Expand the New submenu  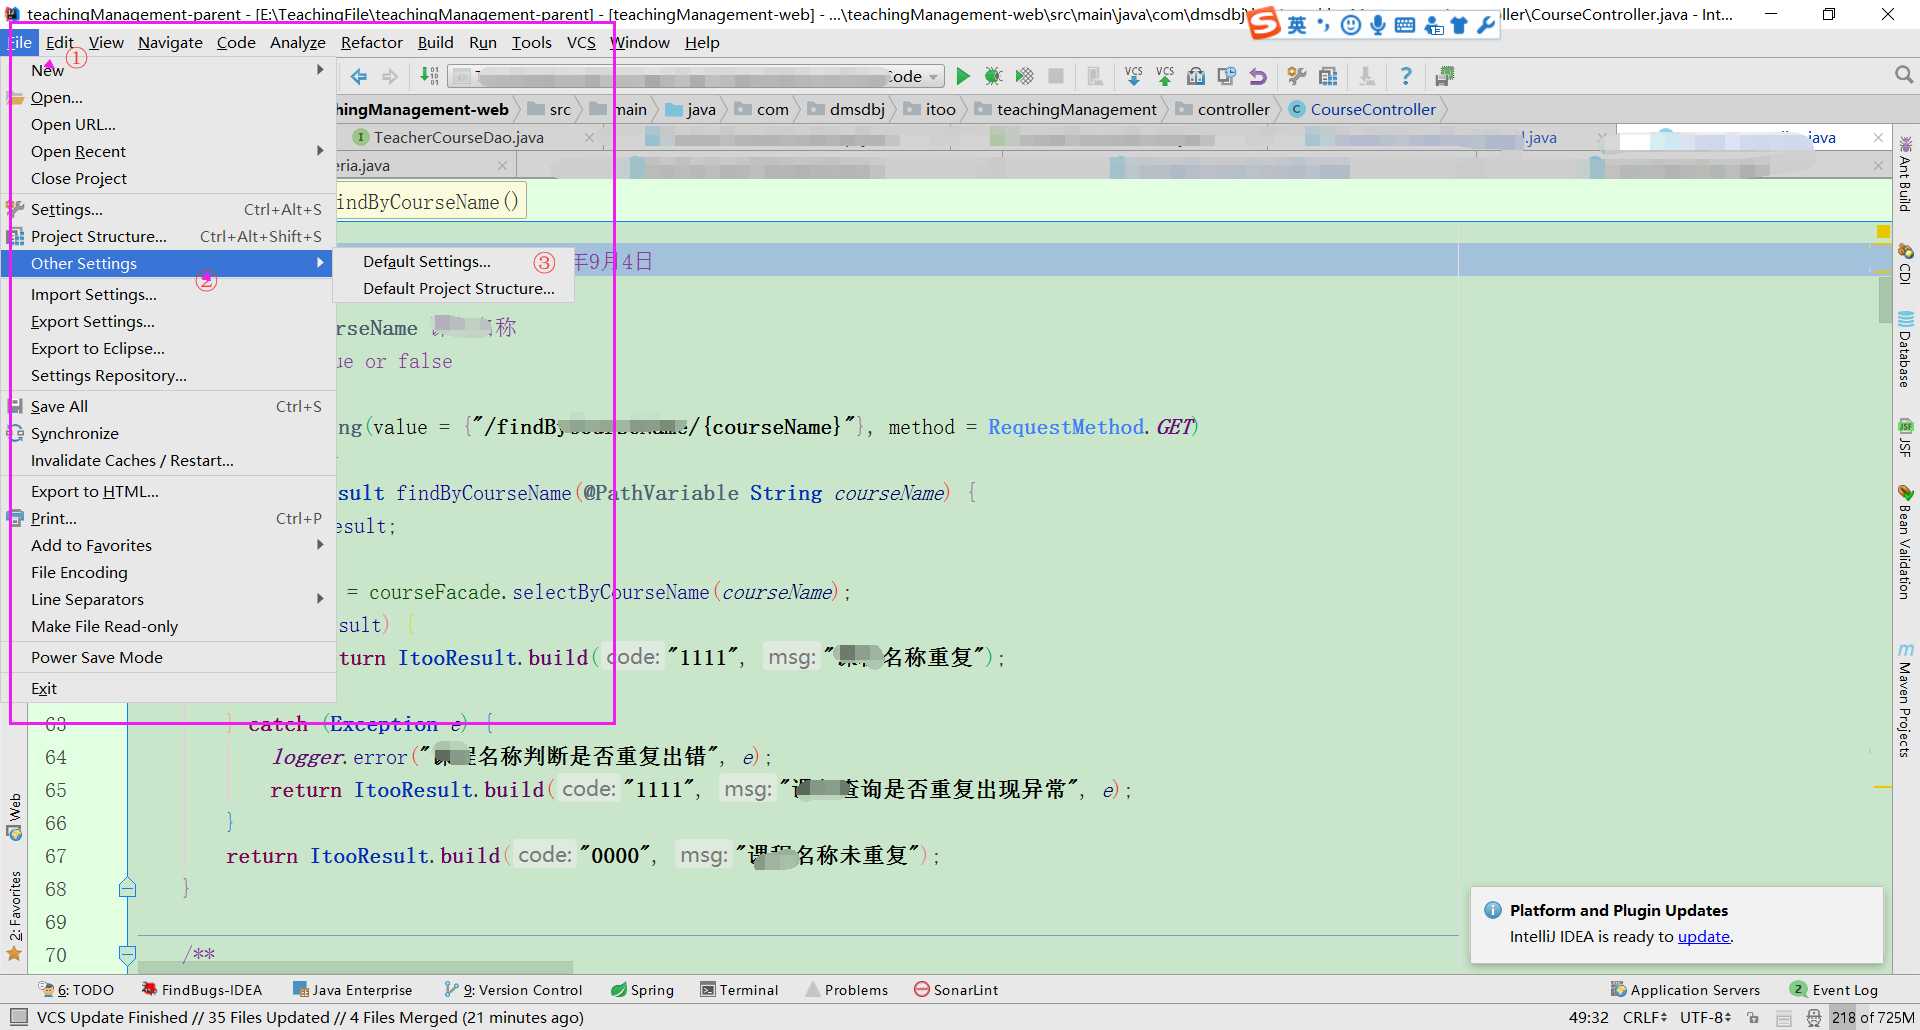(320, 70)
